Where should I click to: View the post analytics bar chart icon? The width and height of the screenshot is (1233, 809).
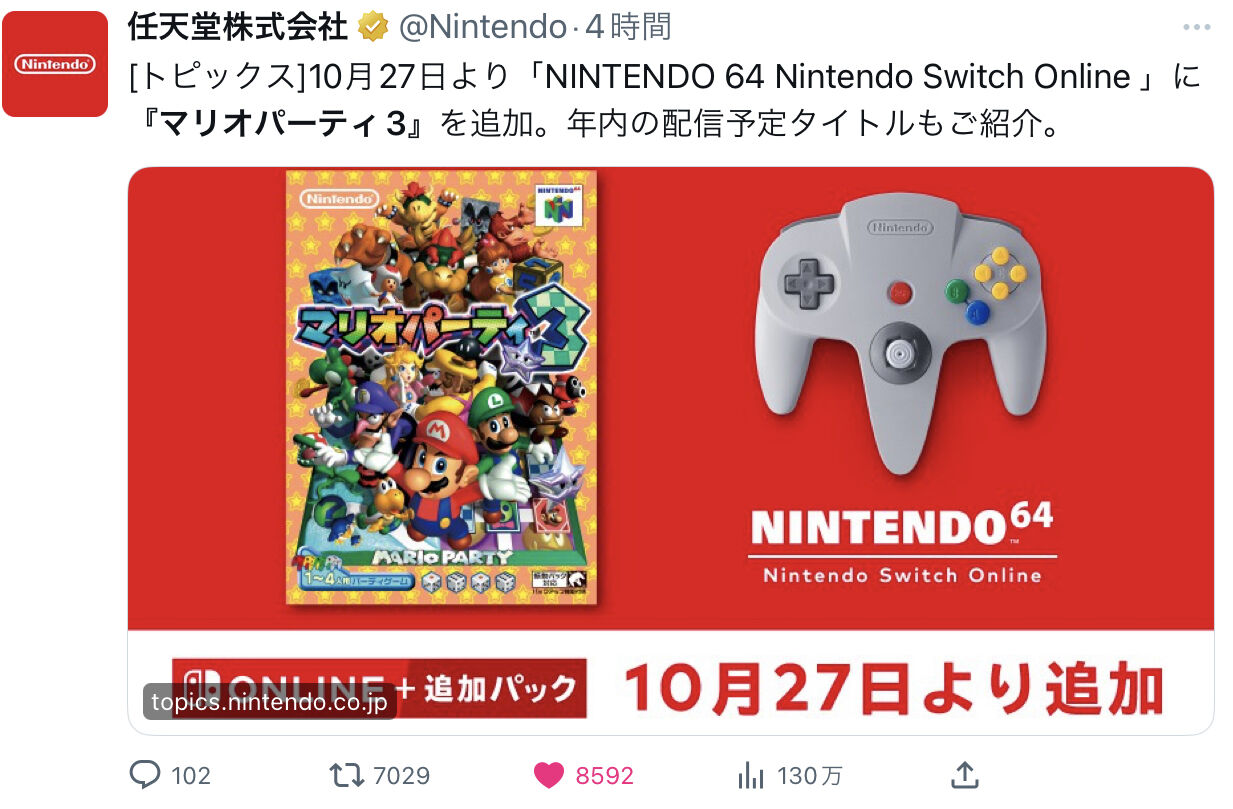[x=750, y=774]
